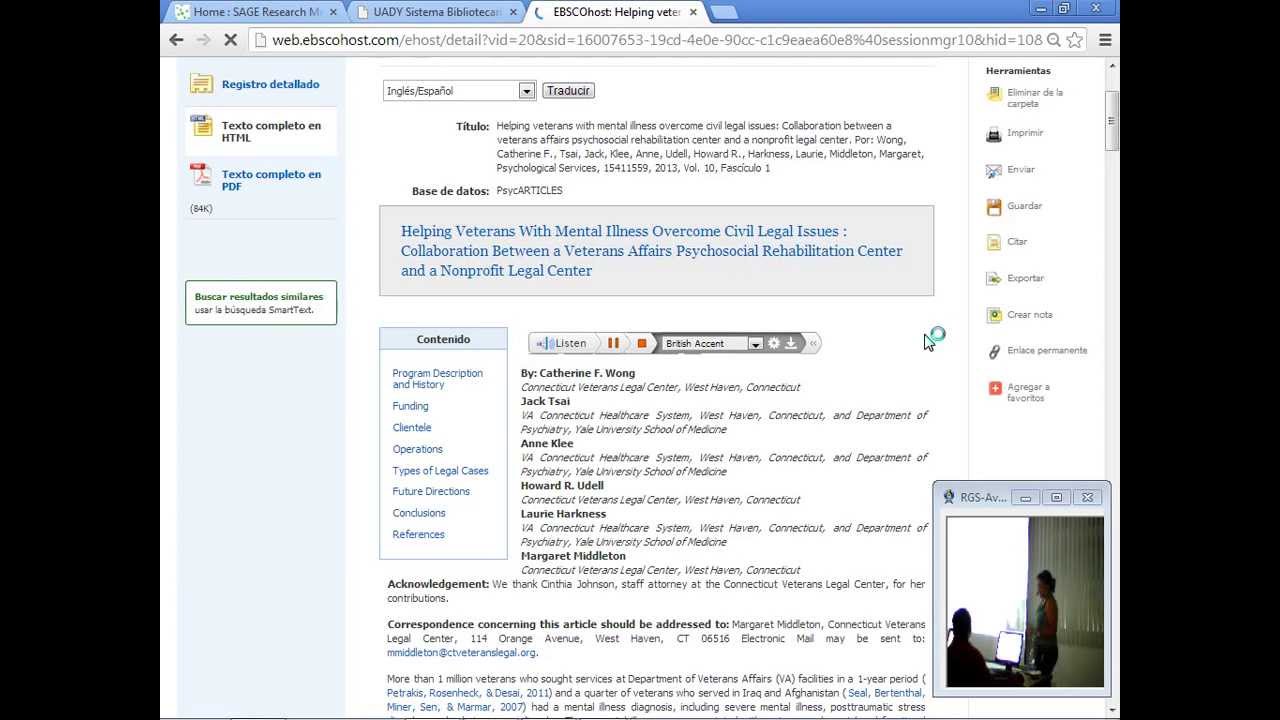Click the RGS-Av webcam video preview
This screenshot has height=720, width=1280.
[1025, 602]
